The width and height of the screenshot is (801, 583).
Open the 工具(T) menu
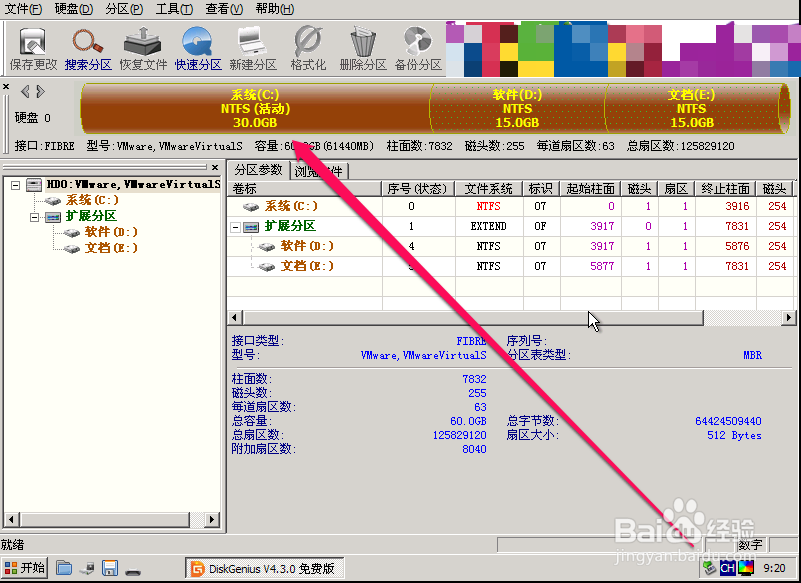coord(174,9)
